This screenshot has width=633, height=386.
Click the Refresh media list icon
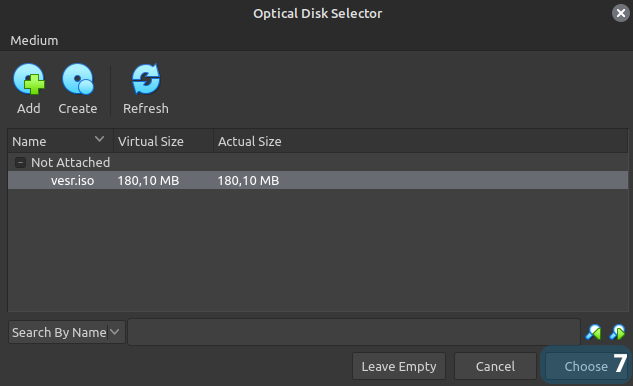(x=146, y=79)
